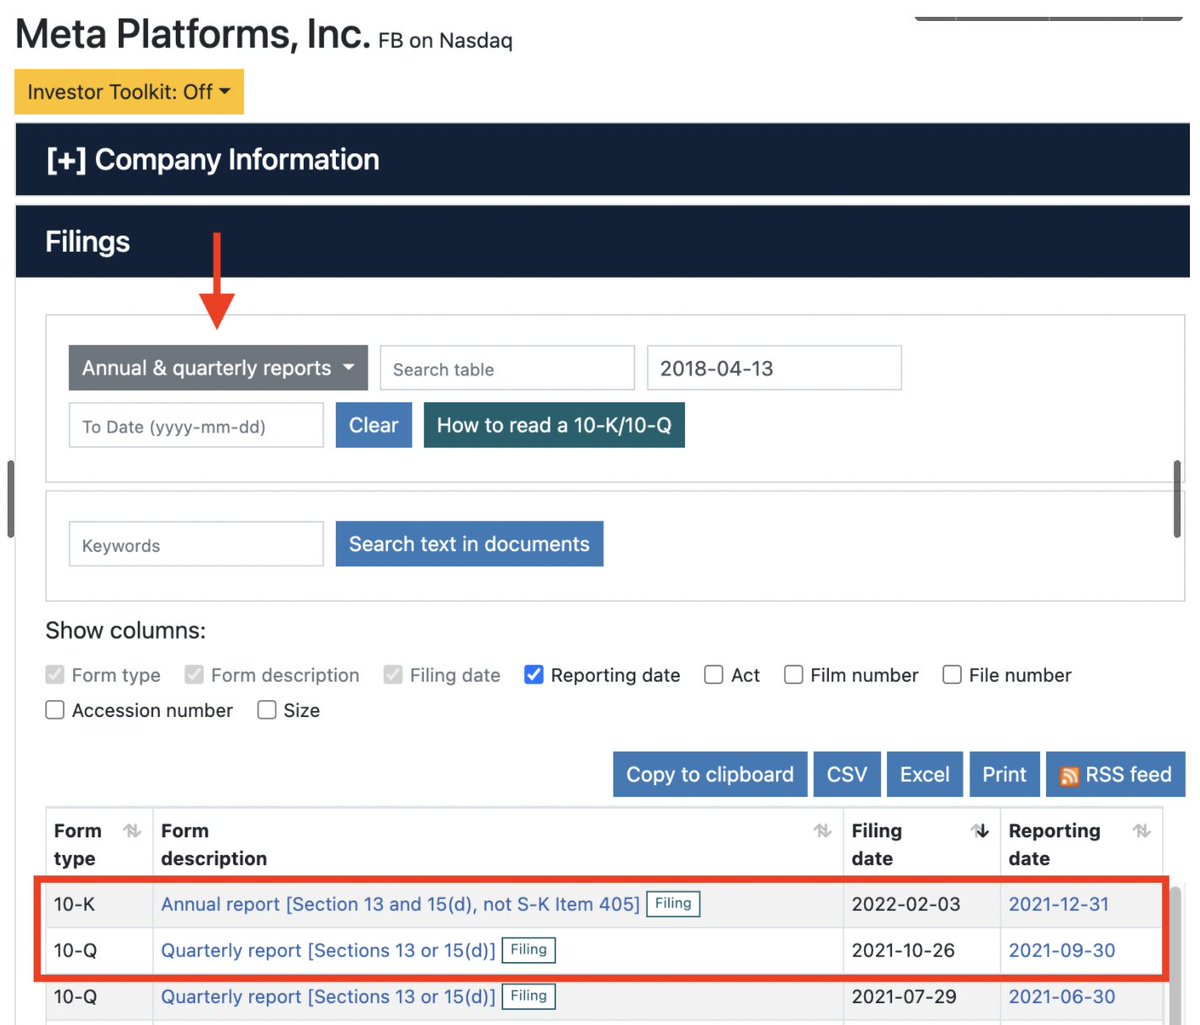Enable the Act column checkbox
The width and height of the screenshot is (1200, 1025).
pos(714,675)
